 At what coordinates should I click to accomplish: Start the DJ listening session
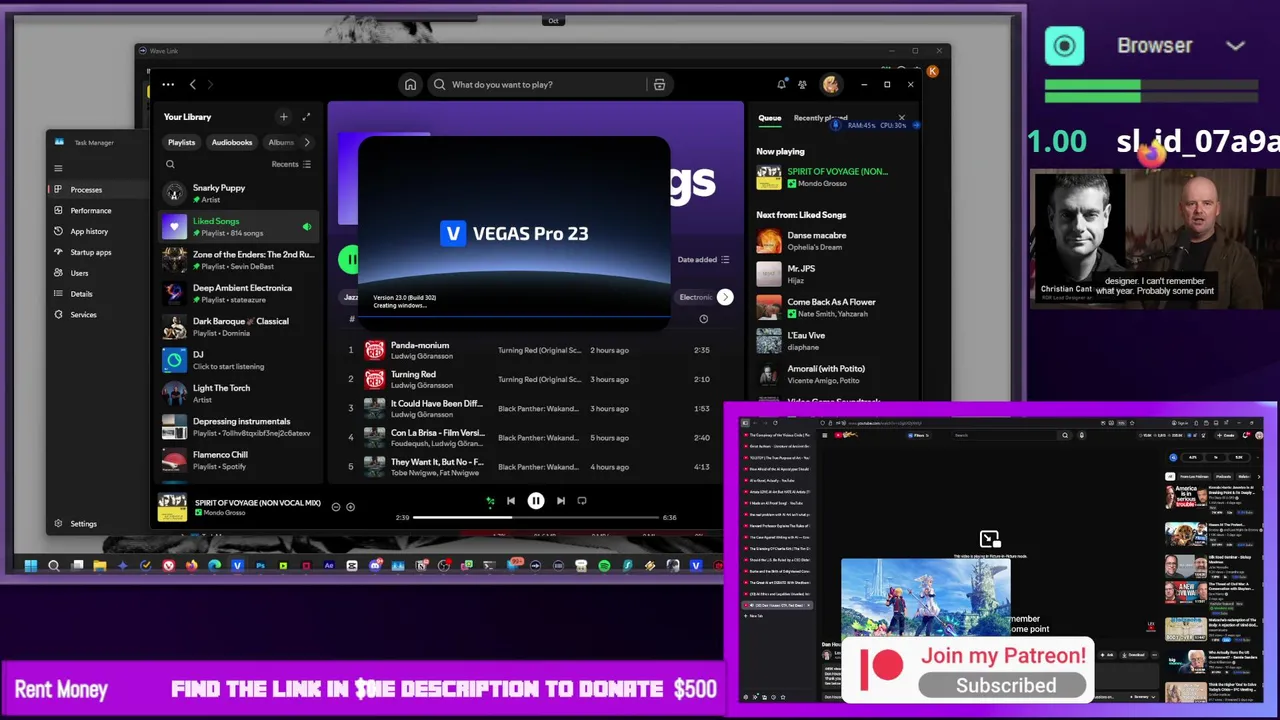(x=239, y=360)
